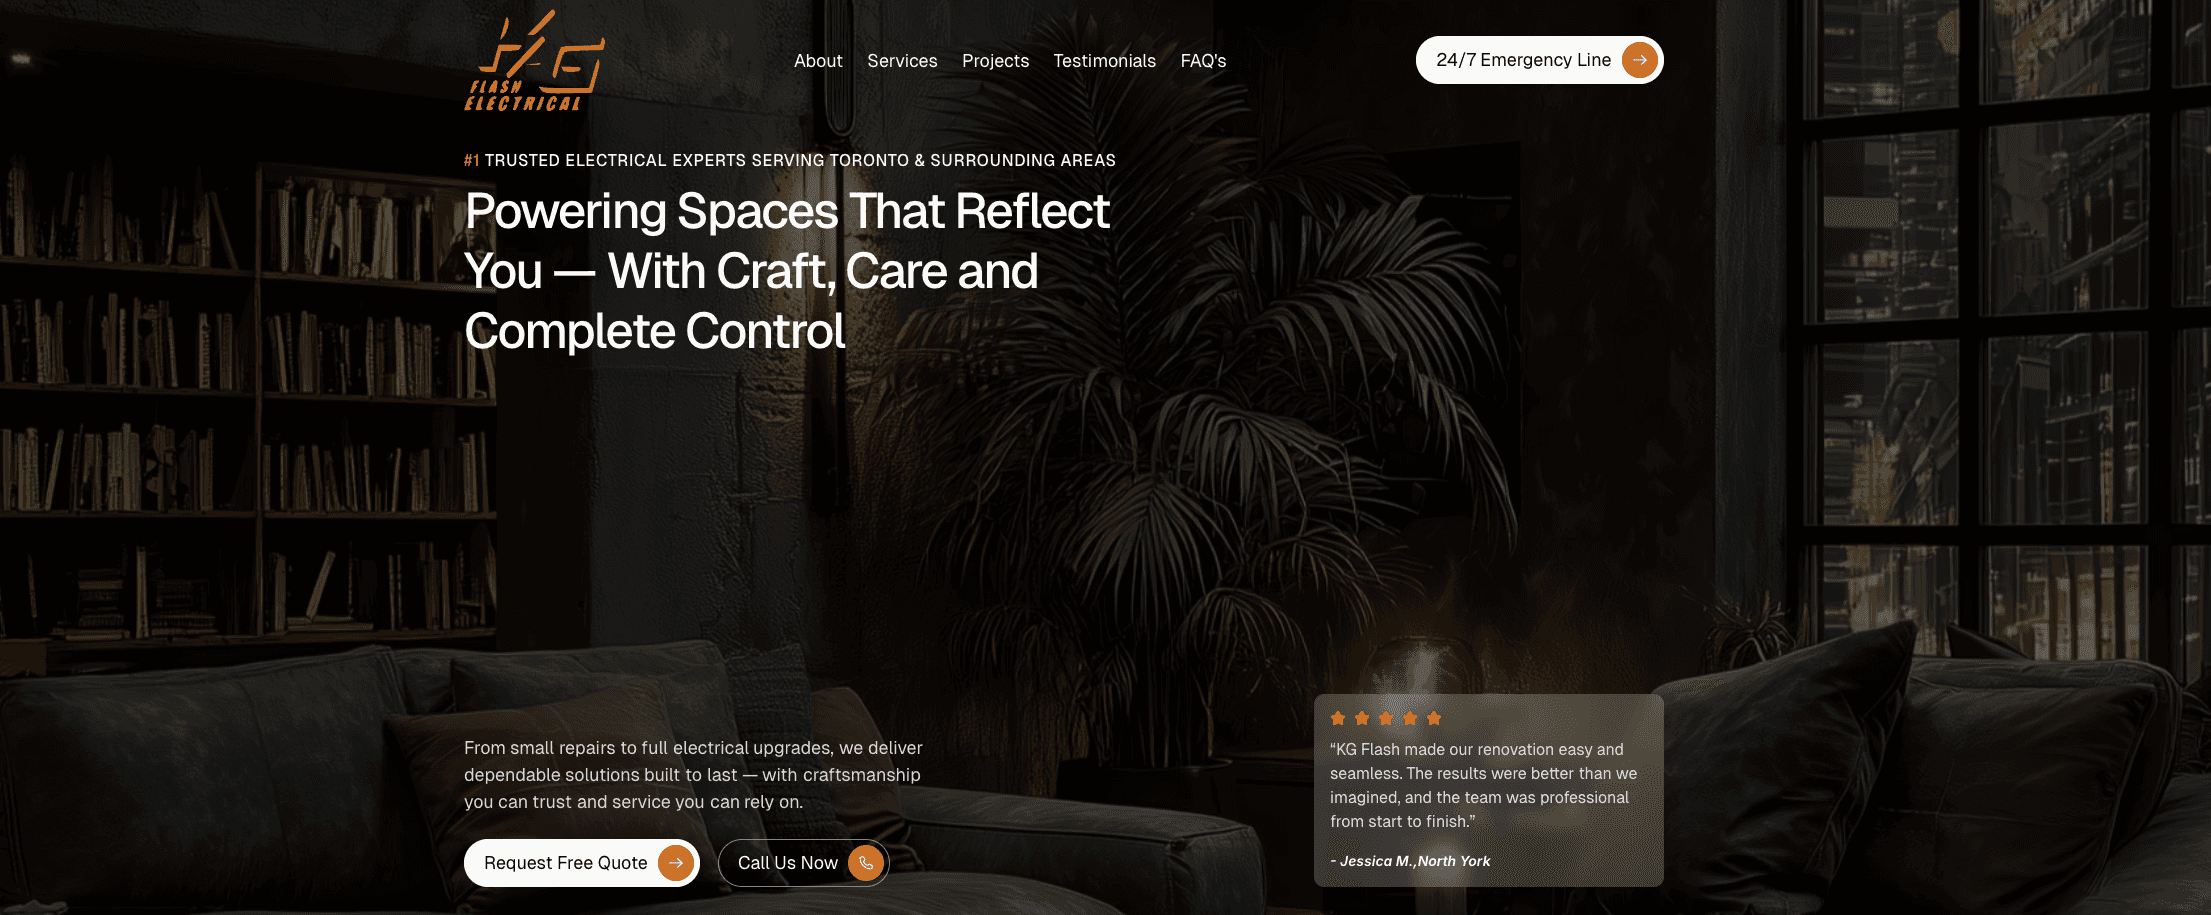
Task: Click the 24/7 Emergency Line button
Action: [1539, 60]
